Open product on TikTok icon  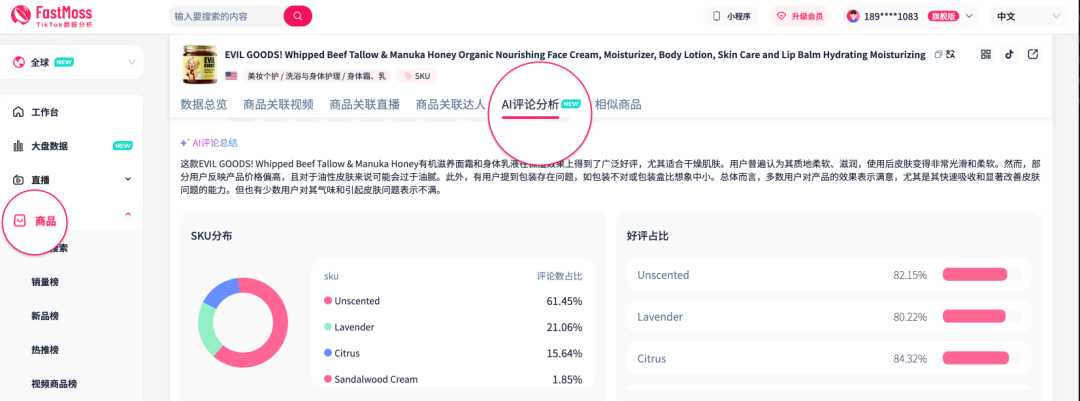pos(1009,54)
